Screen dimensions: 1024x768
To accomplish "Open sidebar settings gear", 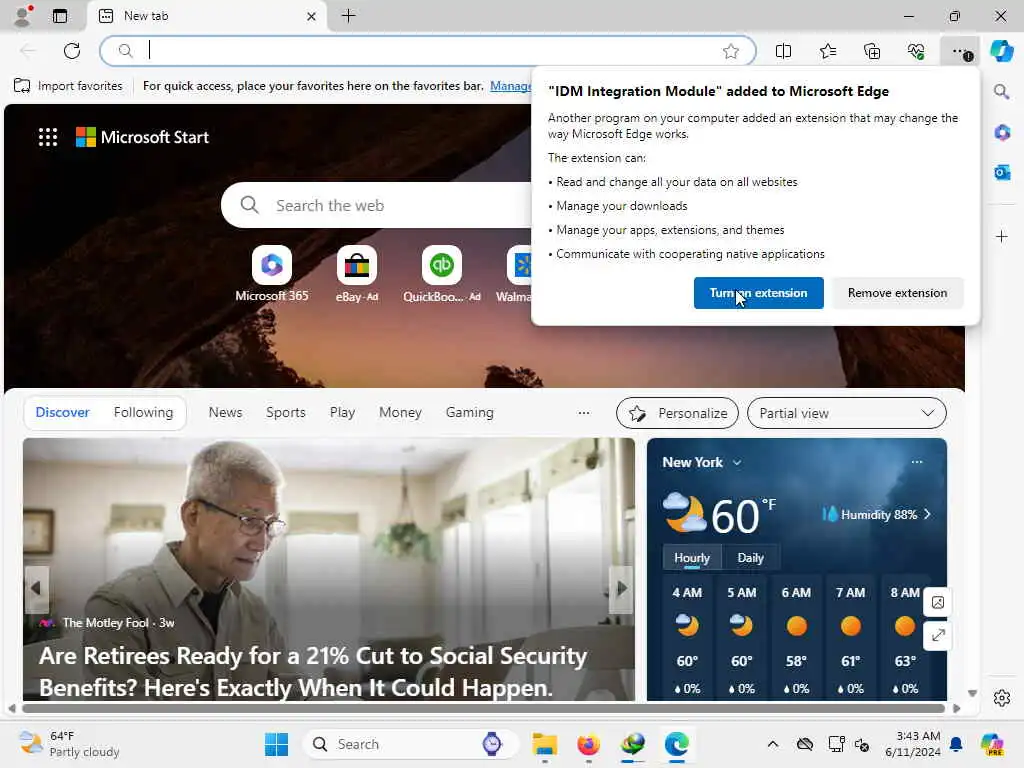I will (1002, 698).
